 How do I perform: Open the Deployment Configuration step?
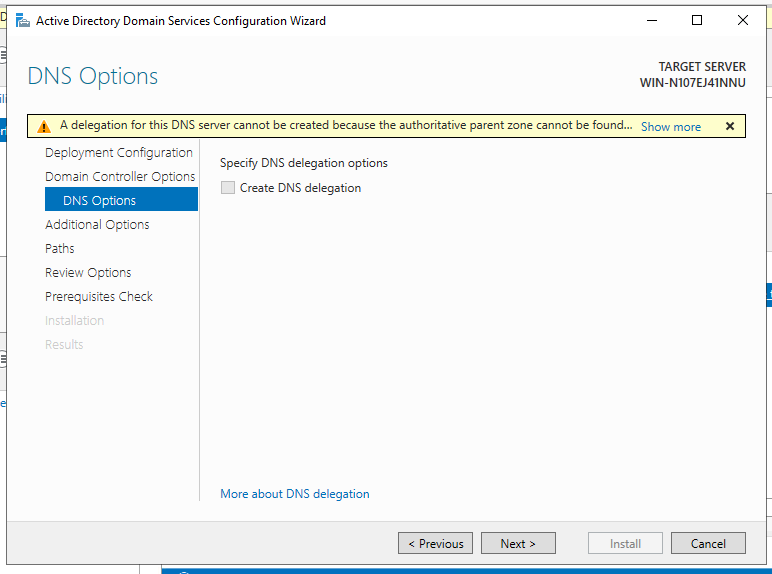[118, 152]
